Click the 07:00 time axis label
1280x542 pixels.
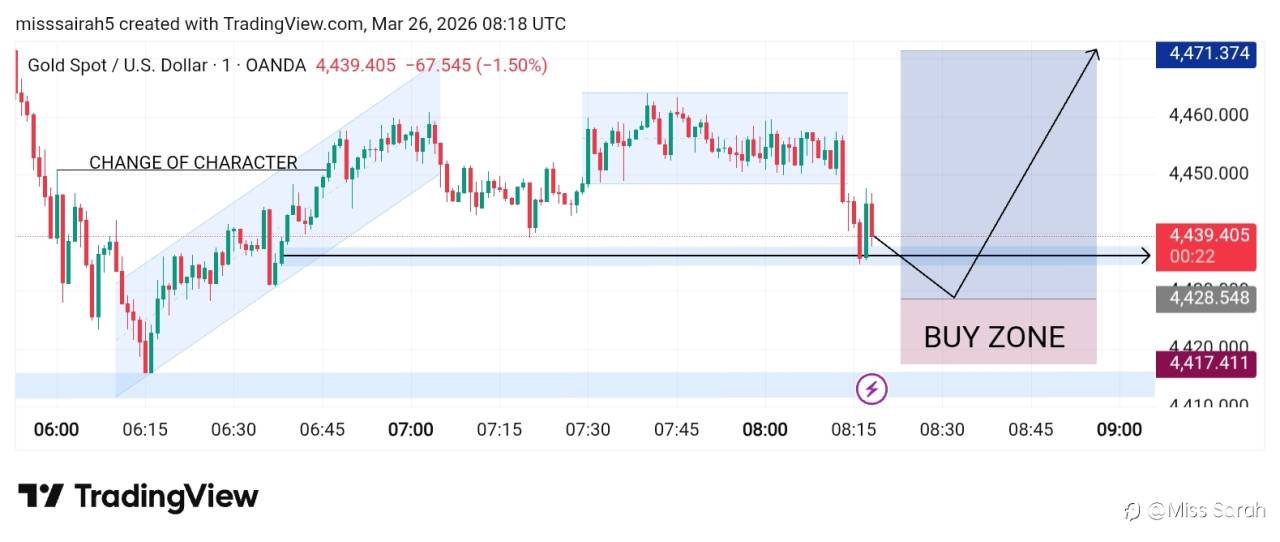point(410,430)
